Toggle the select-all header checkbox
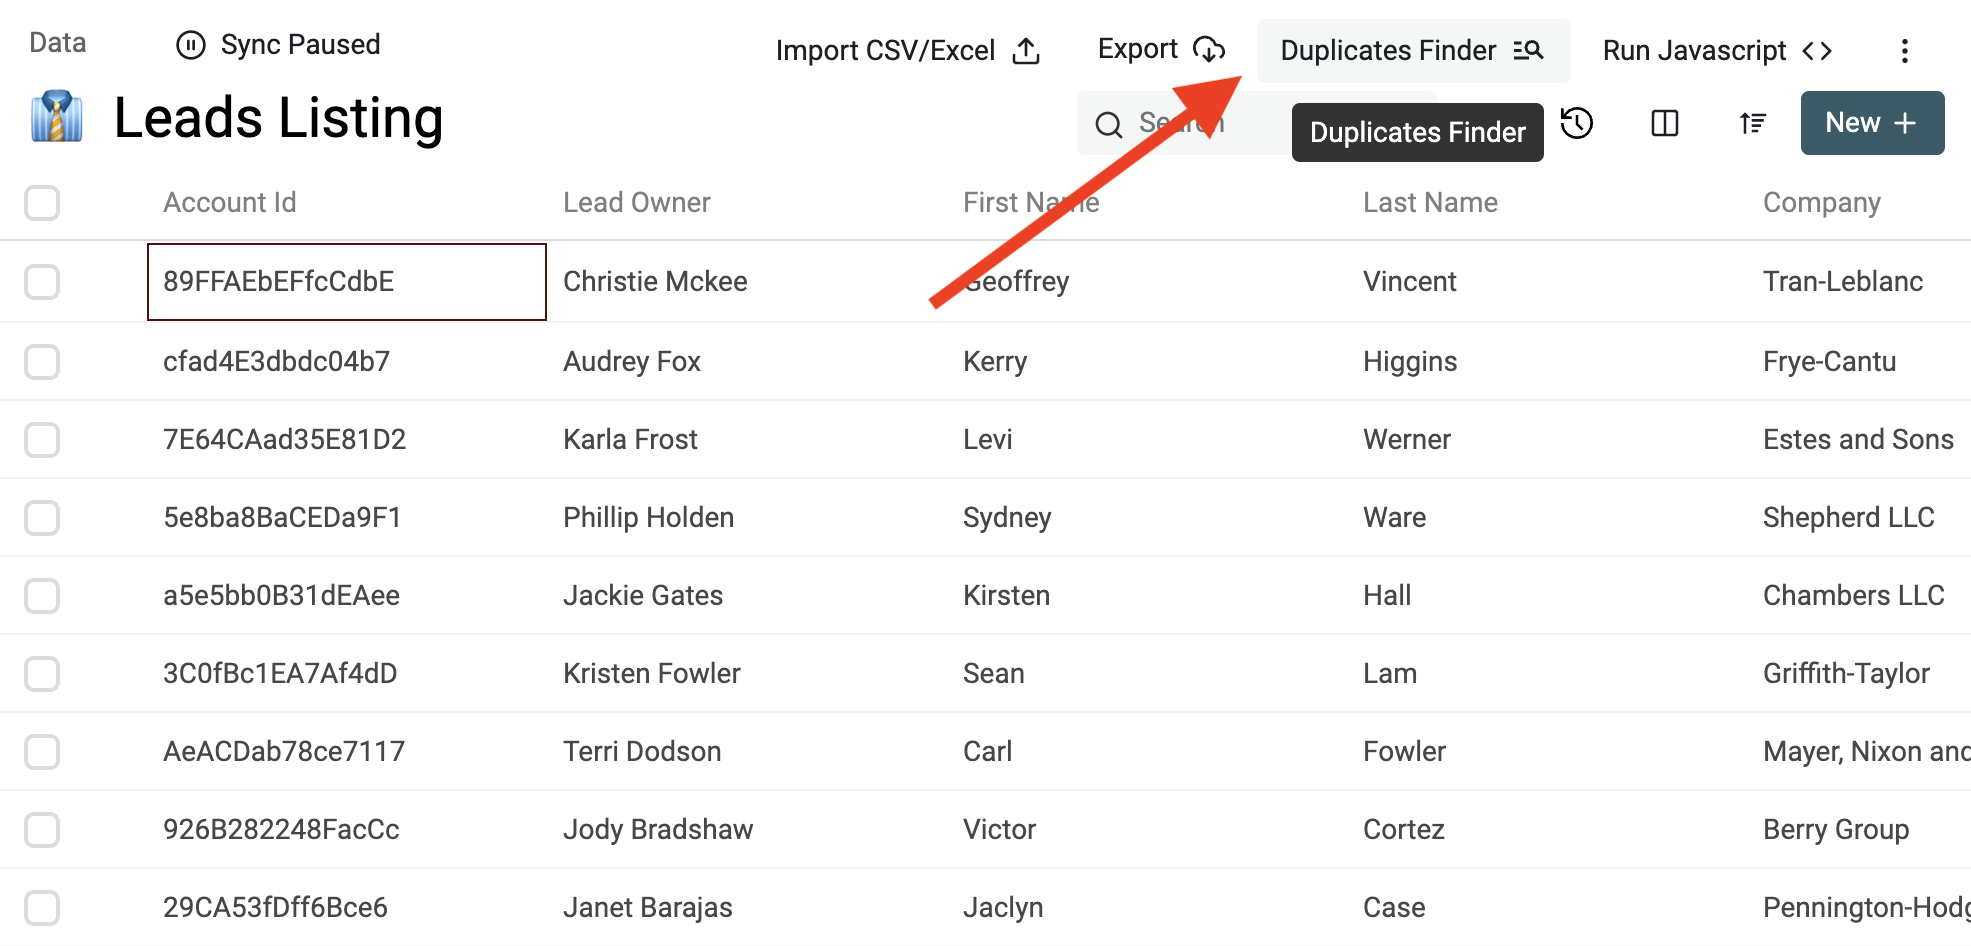Screen dimensions: 1971x946 click(42, 203)
